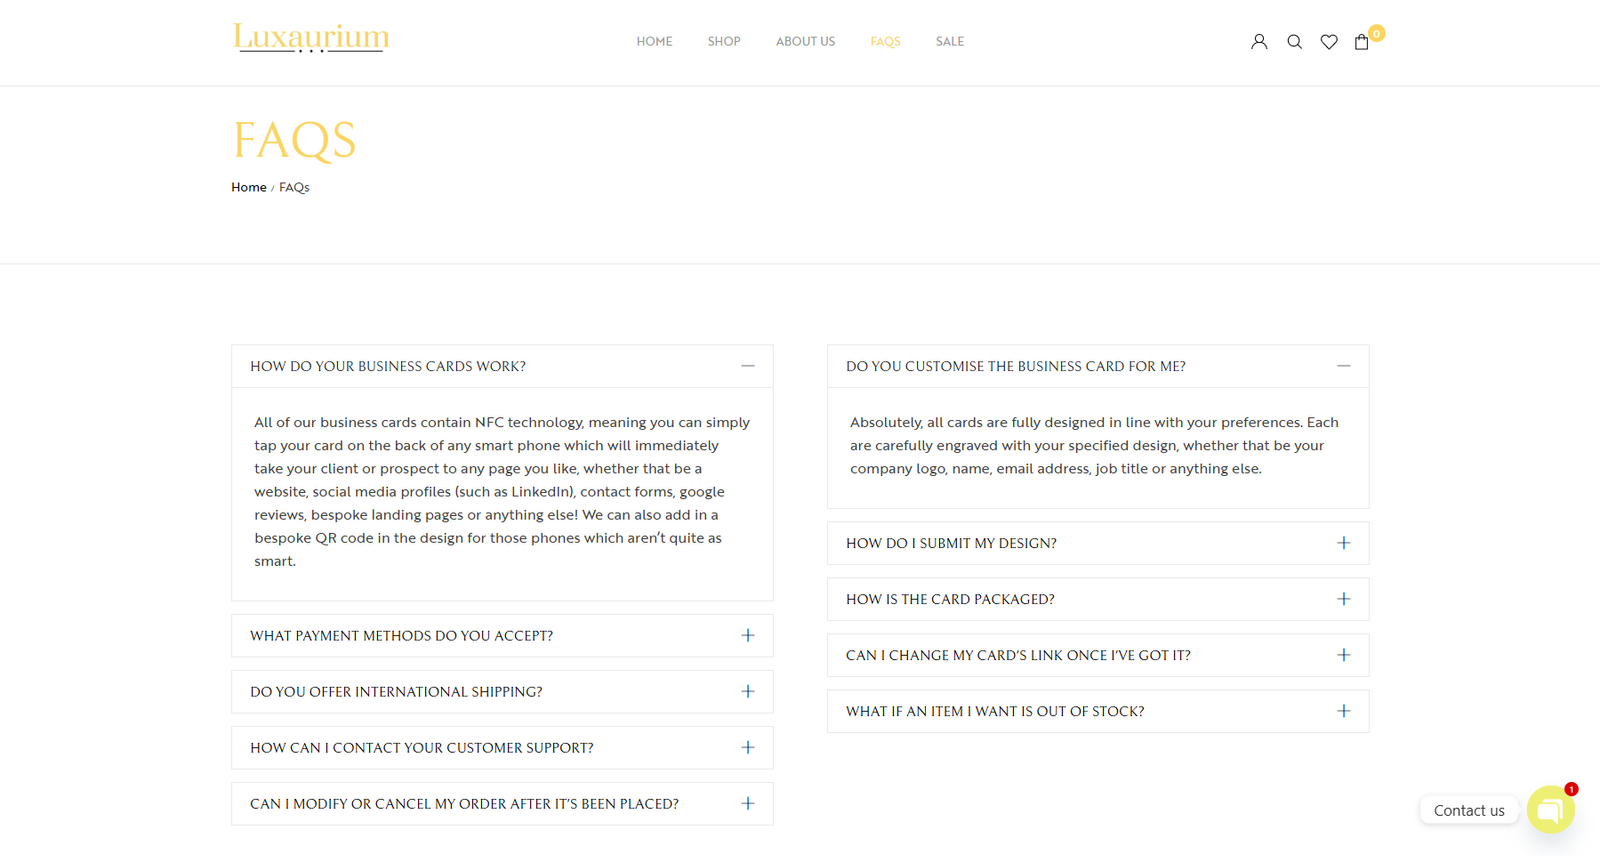Go to the Home menu item

click(654, 42)
